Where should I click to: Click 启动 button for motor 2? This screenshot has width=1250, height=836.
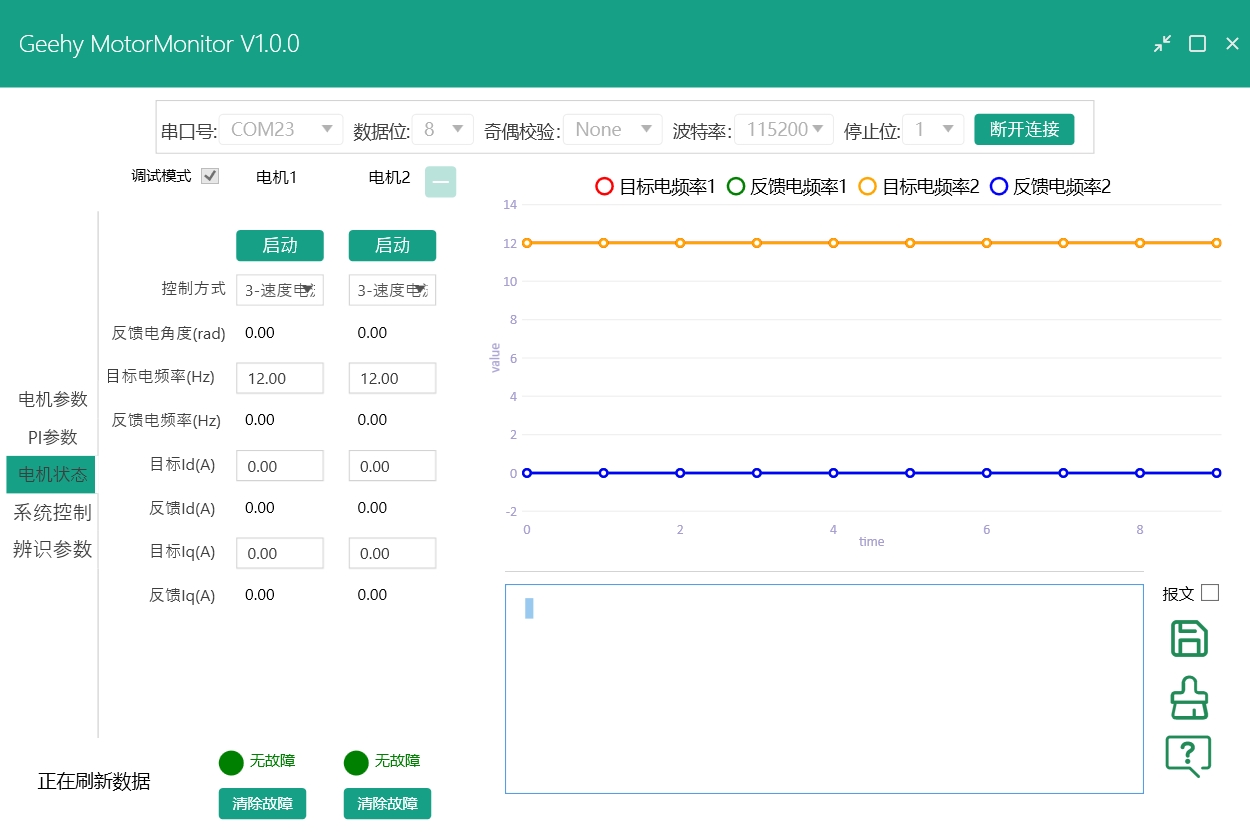click(x=392, y=245)
